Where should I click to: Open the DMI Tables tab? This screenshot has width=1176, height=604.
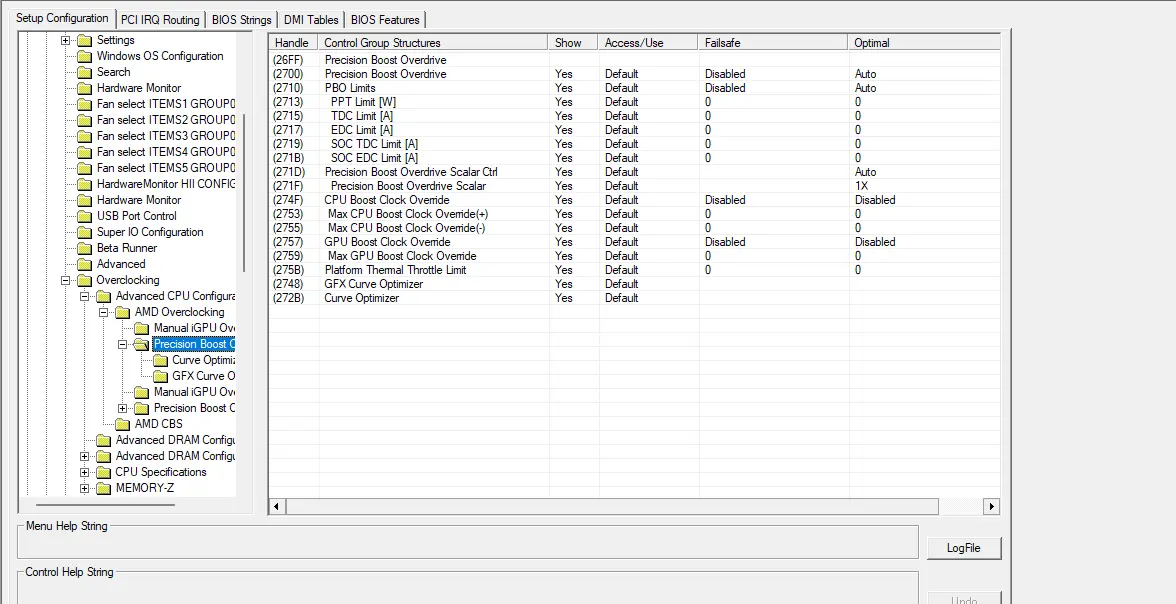(310, 20)
